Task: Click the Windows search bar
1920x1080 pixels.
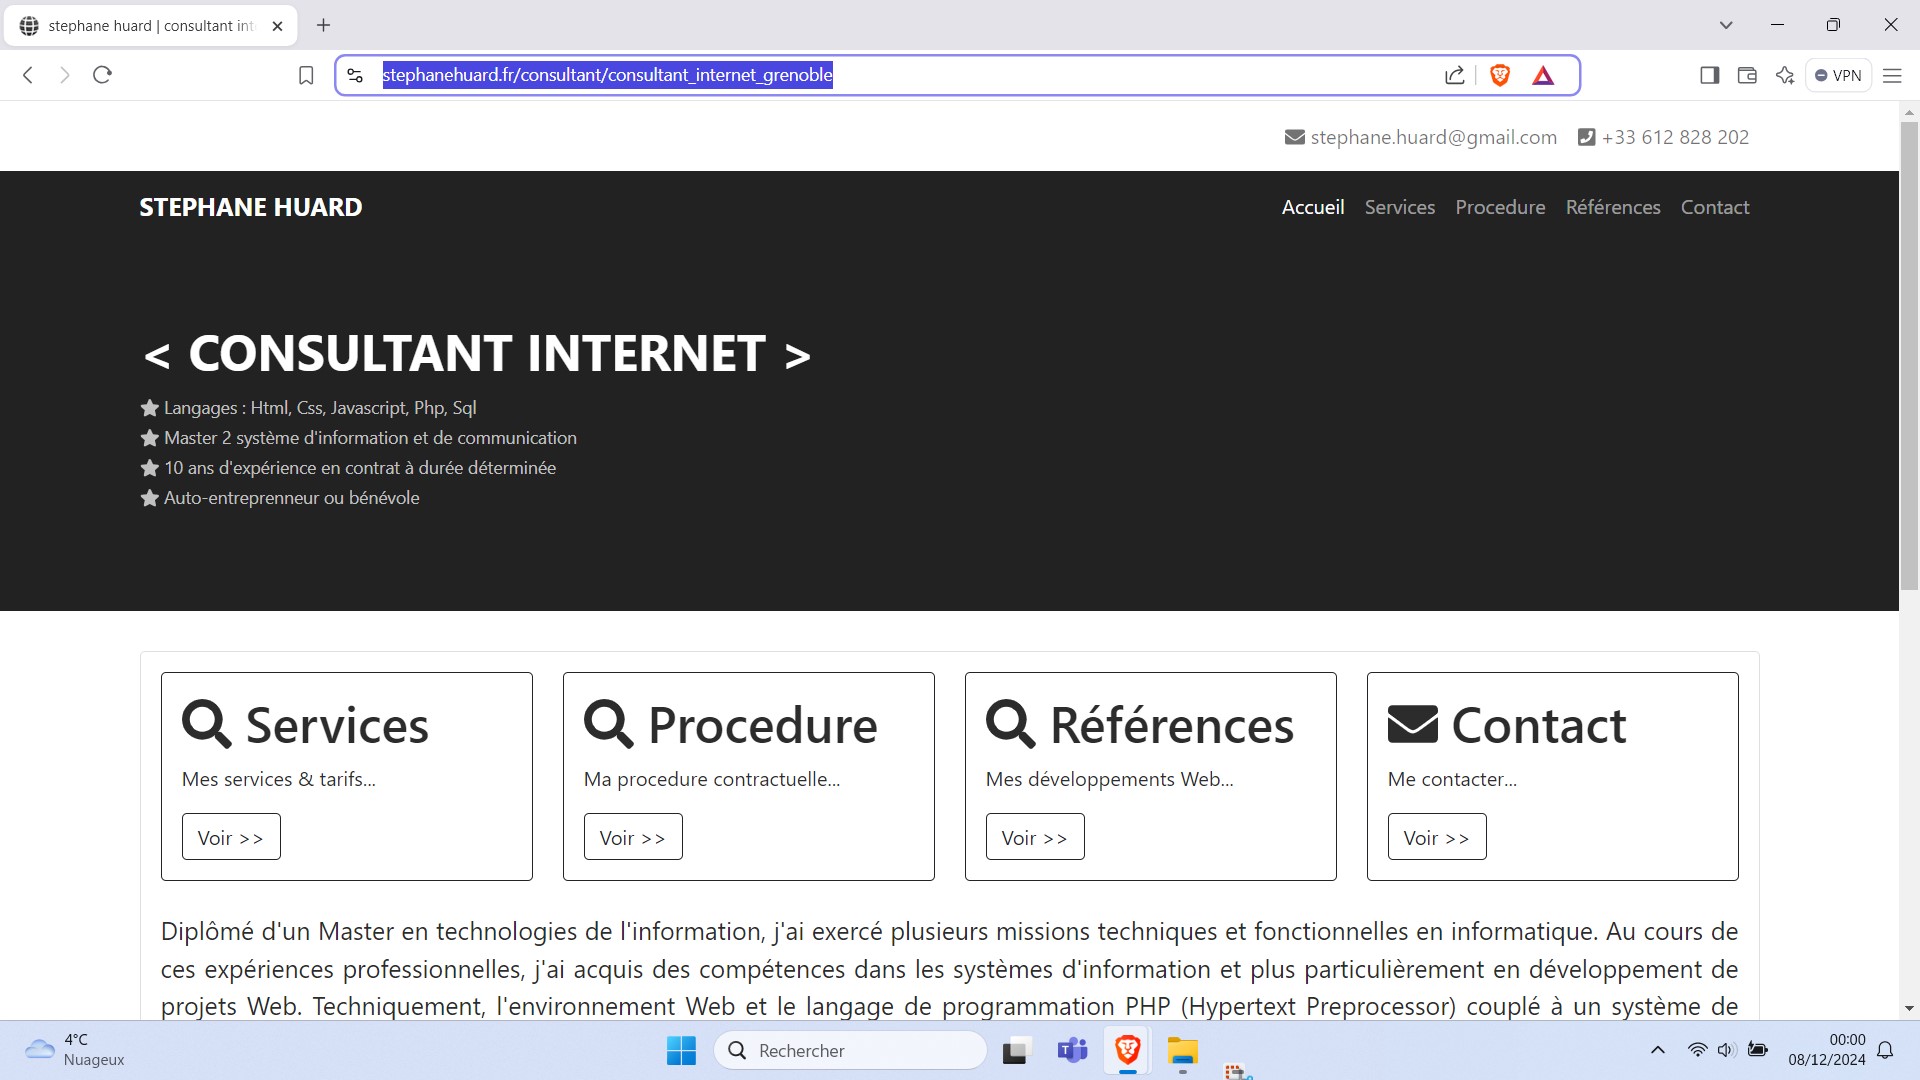Action: (855, 1050)
